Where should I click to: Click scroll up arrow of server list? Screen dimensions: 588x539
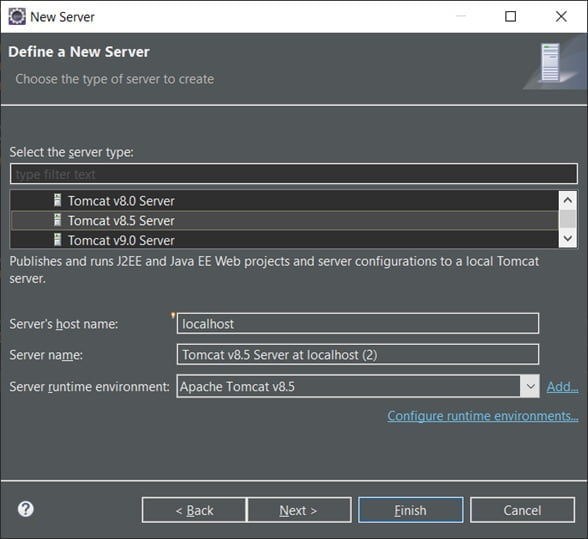(567, 200)
